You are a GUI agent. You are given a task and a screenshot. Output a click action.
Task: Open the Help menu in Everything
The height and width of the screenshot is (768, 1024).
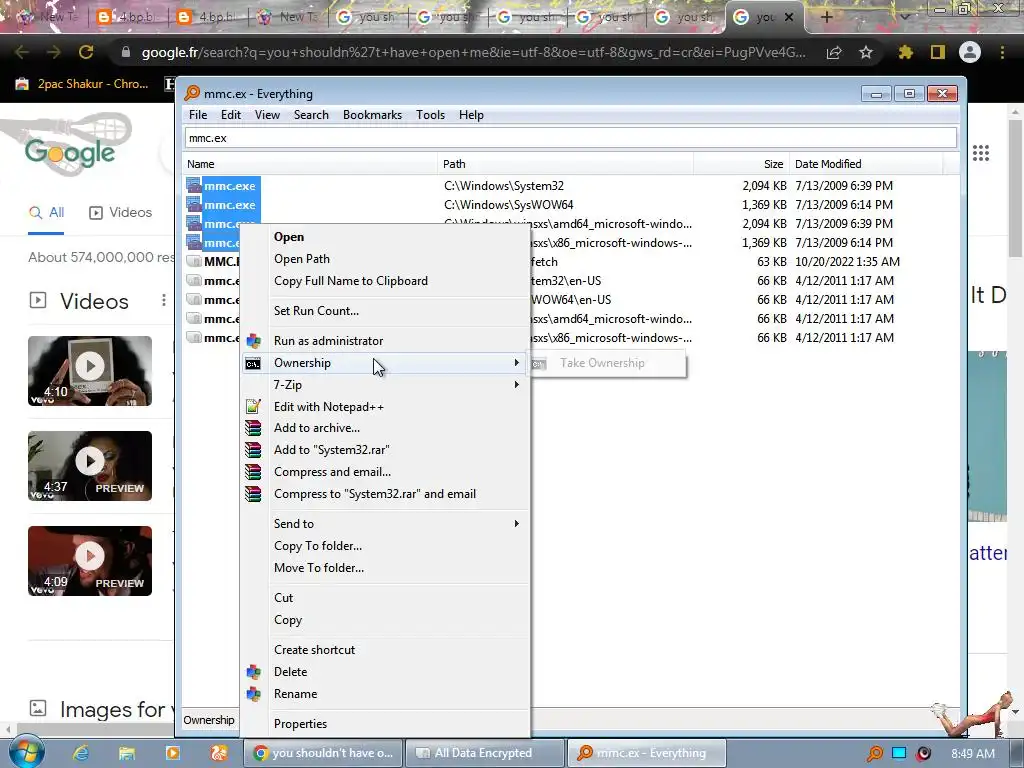[471, 115]
